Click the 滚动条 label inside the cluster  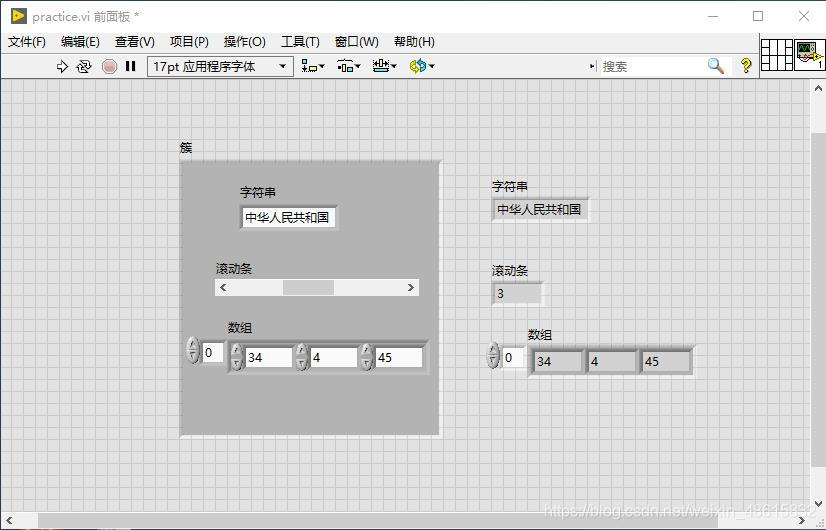pos(234,269)
